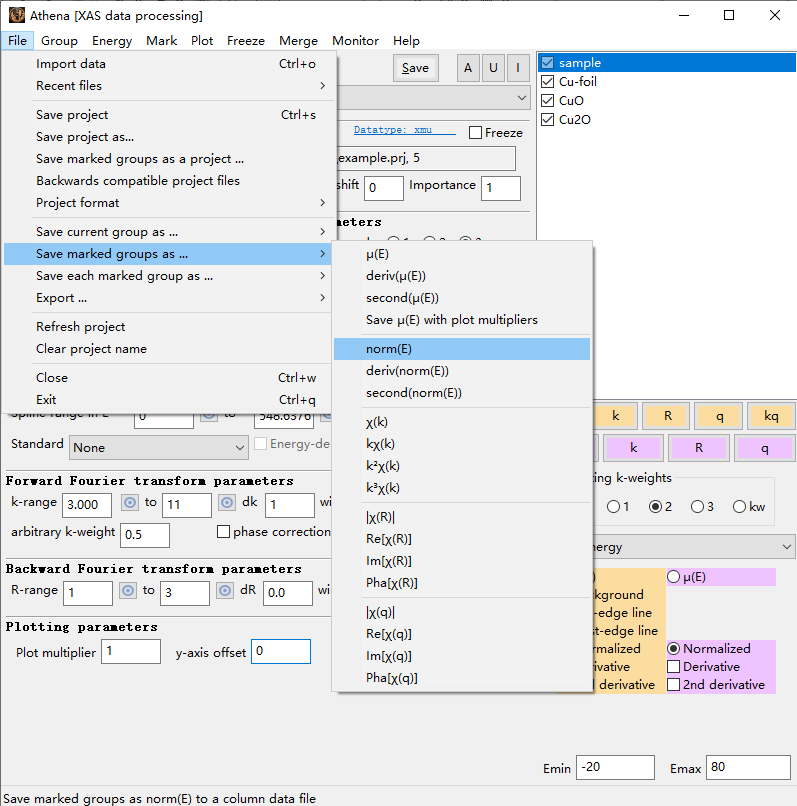Select k²χ(k) submenu entry
The width and height of the screenshot is (797, 806).
point(462,466)
